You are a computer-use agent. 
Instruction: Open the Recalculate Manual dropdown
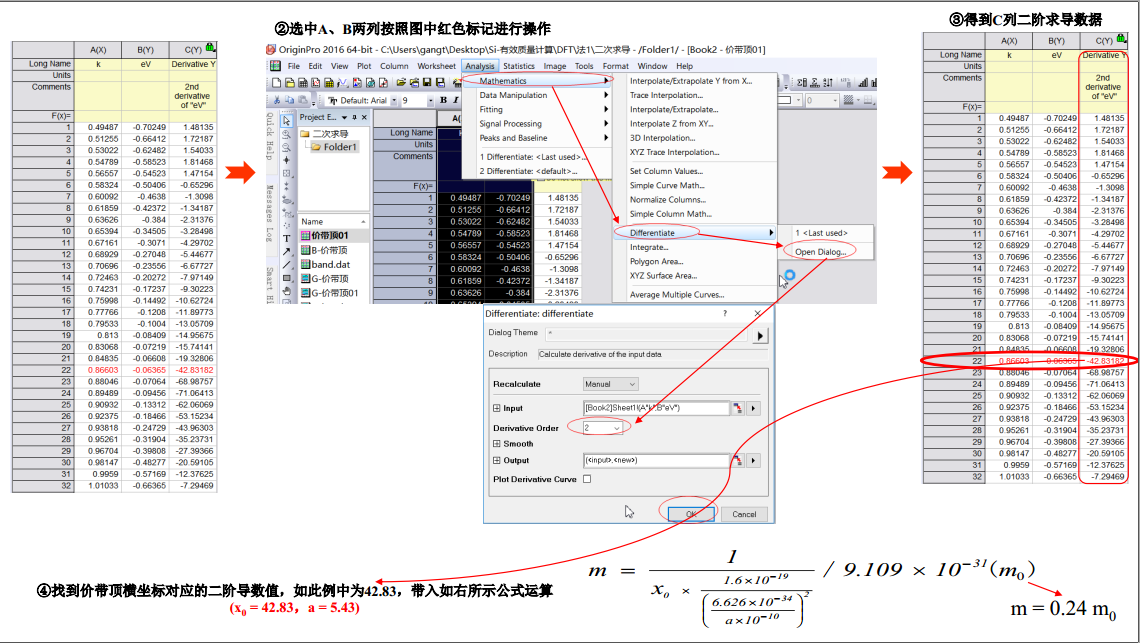[610, 383]
